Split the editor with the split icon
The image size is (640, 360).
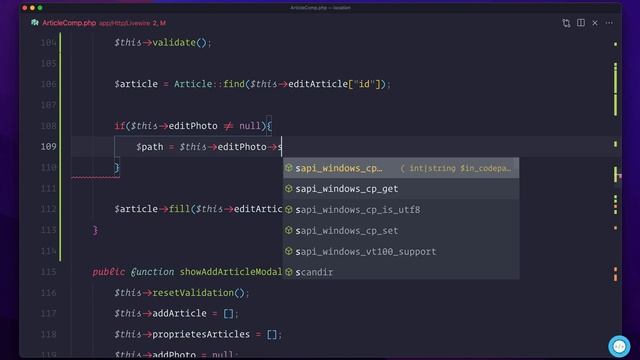pyautogui.click(x=580, y=23)
